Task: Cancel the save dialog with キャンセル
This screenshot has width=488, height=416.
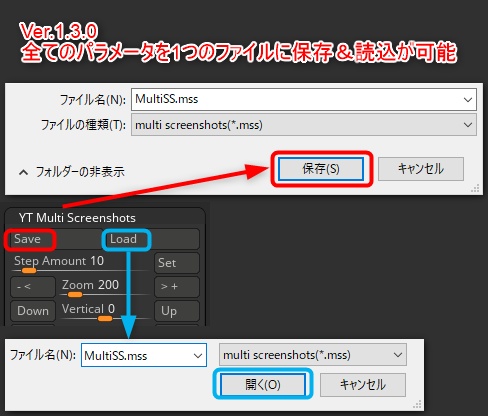Action: 421,169
